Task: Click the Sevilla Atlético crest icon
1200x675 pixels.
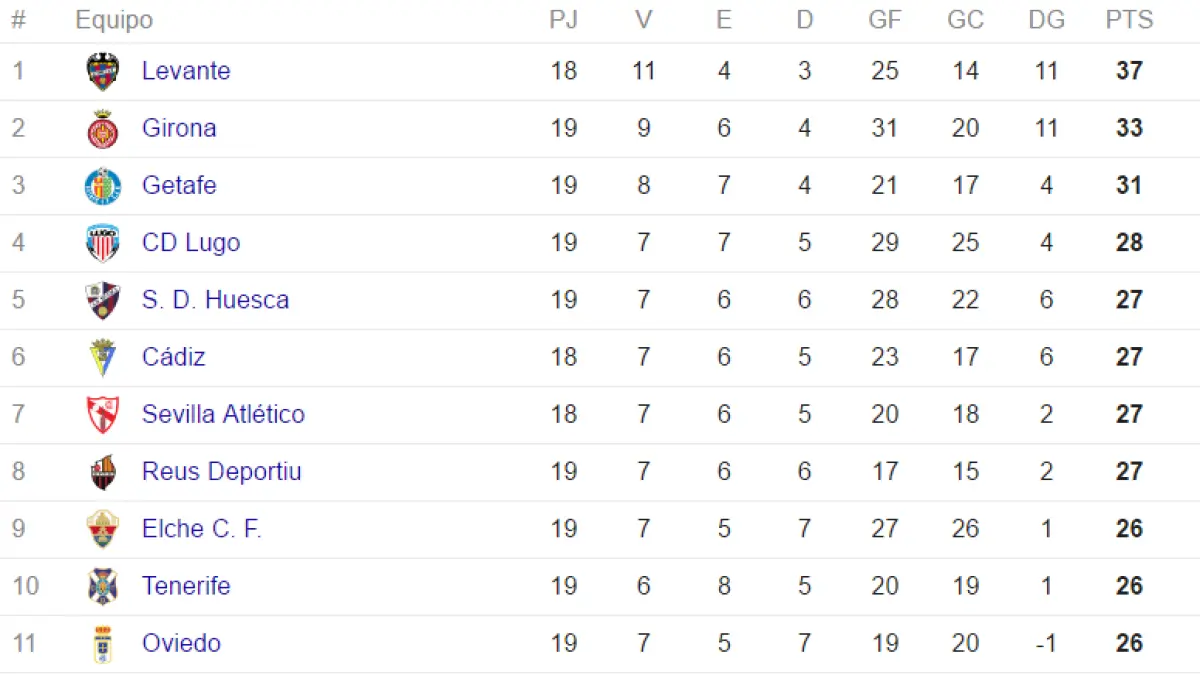Action: [103, 414]
